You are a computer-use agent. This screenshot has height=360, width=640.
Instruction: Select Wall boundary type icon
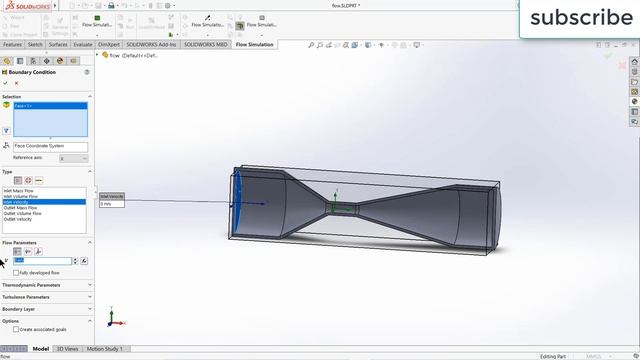point(39,180)
